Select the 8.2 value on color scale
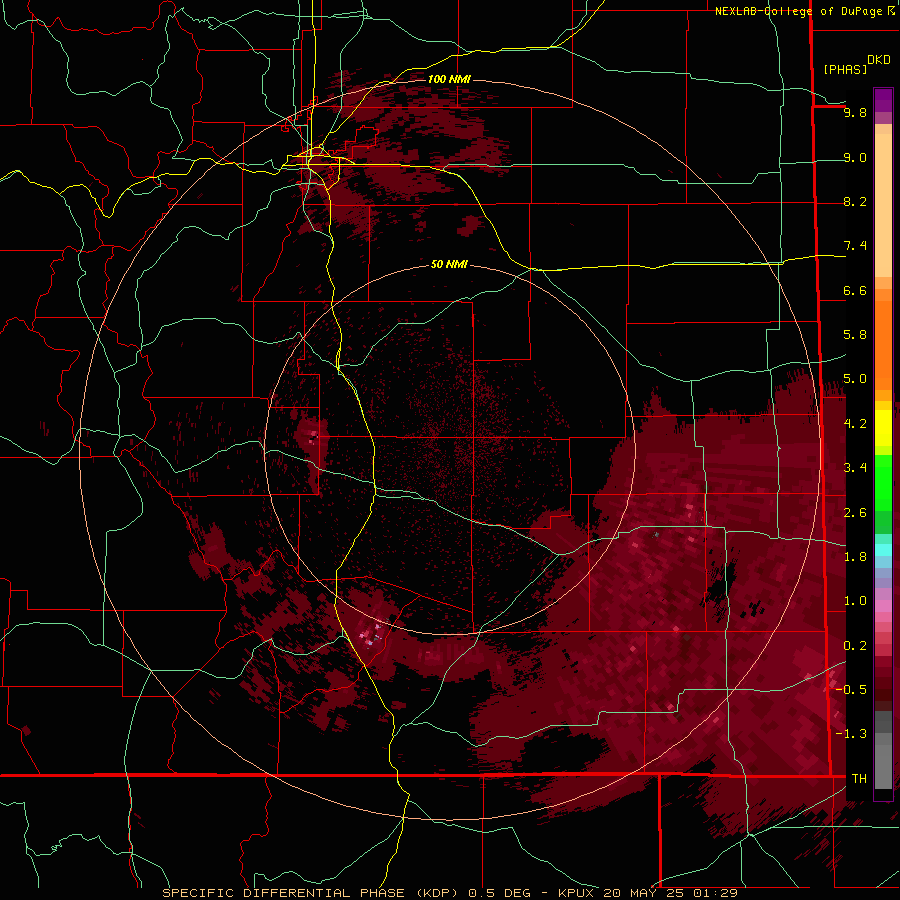The image size is (900, 900). pos(855,201)
